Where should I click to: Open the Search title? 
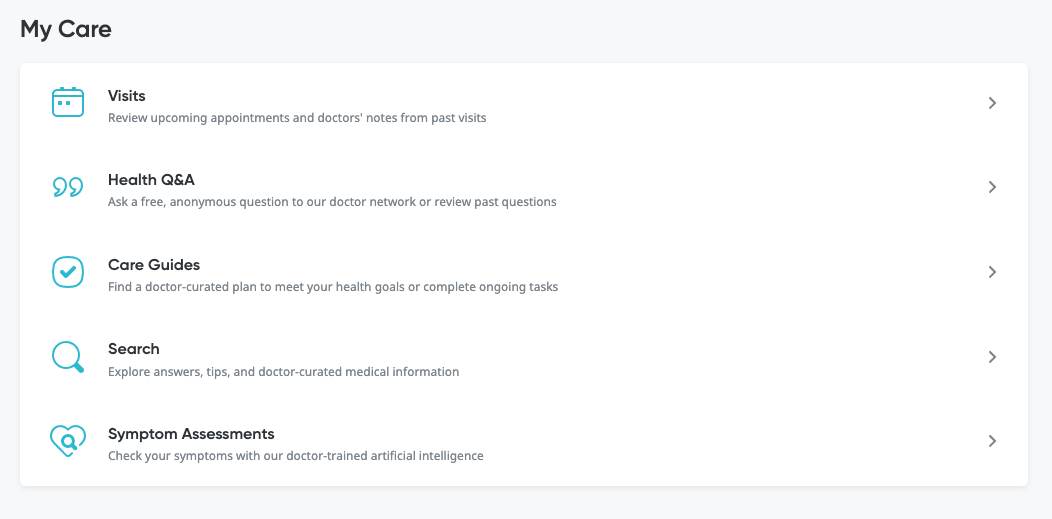point(134,349)
